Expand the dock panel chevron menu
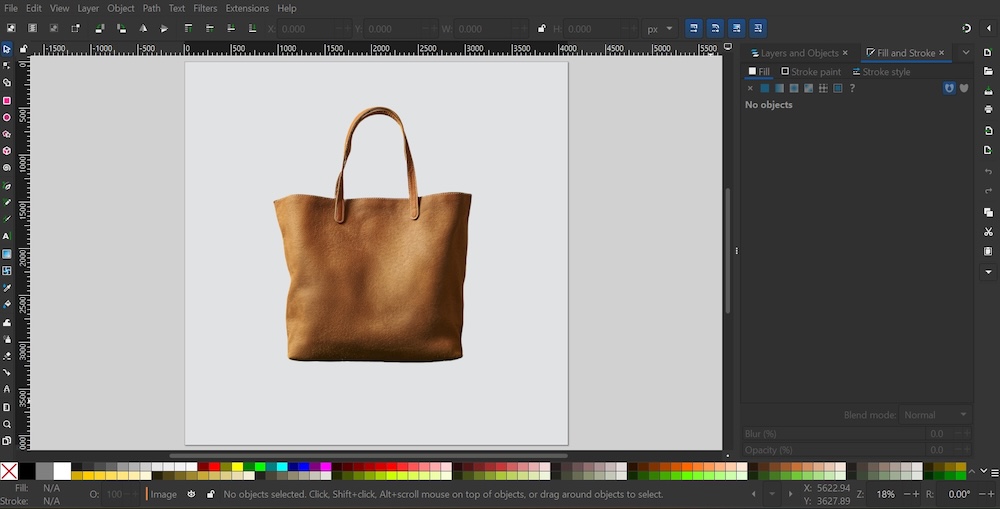The width and height of the screenshot is (1000, 509). click(x=965, y=53)
